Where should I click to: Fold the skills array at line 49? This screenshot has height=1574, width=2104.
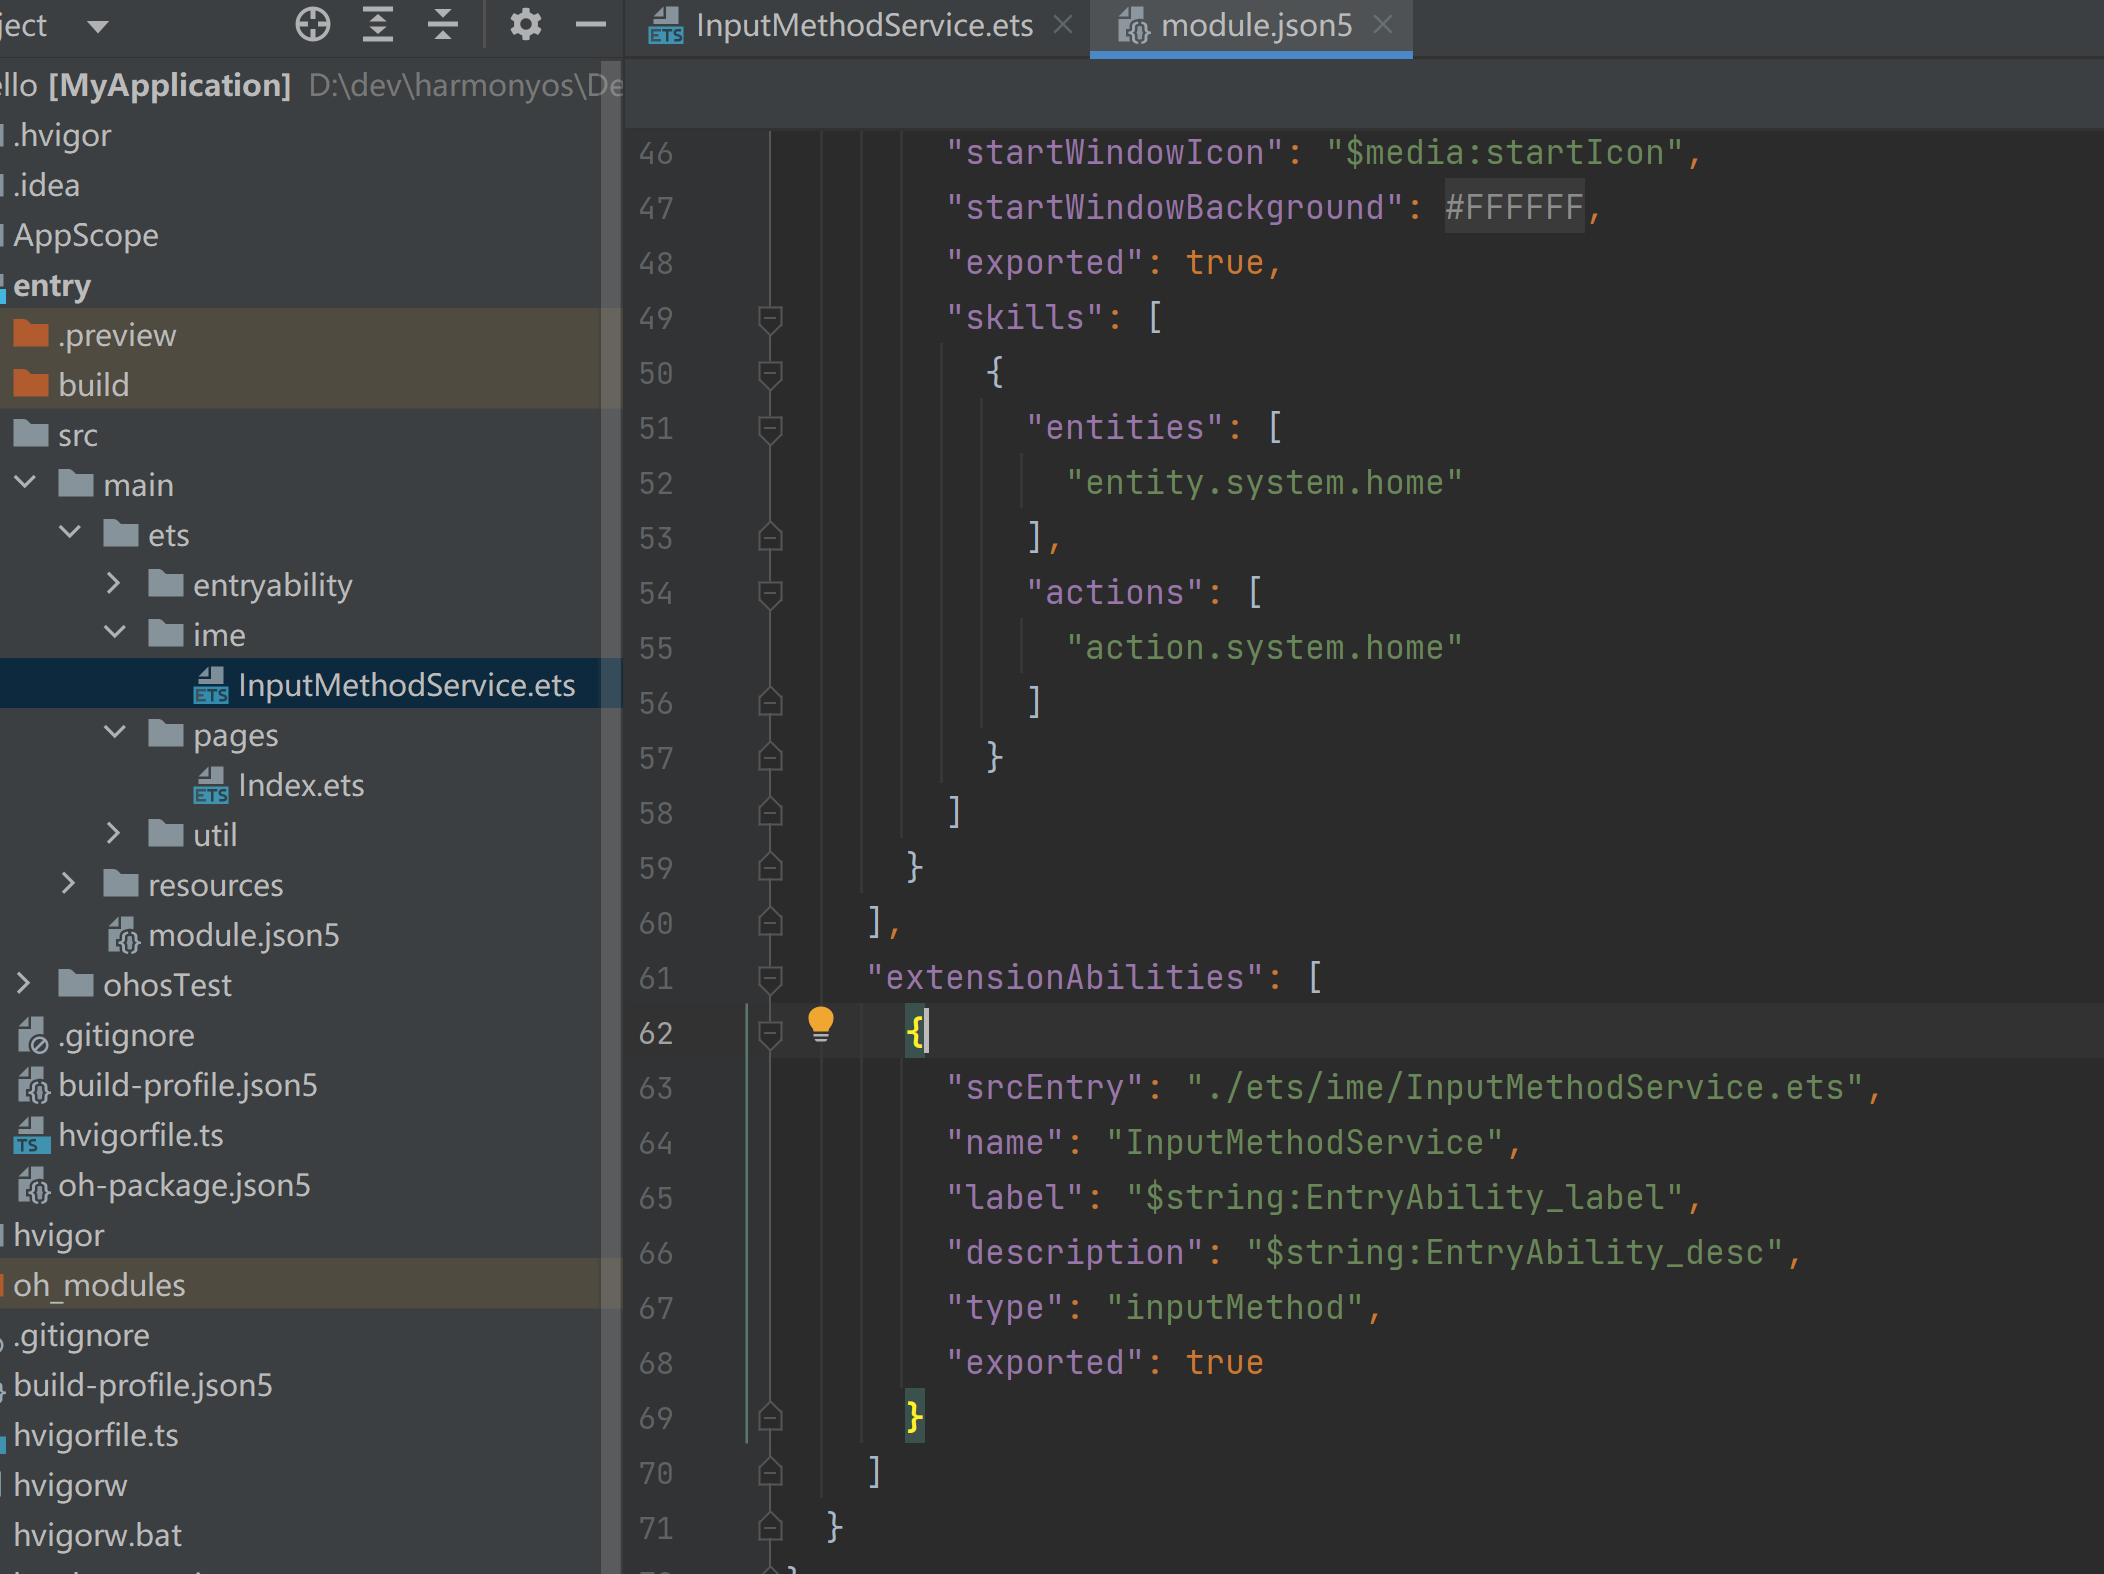click(769, 318)
